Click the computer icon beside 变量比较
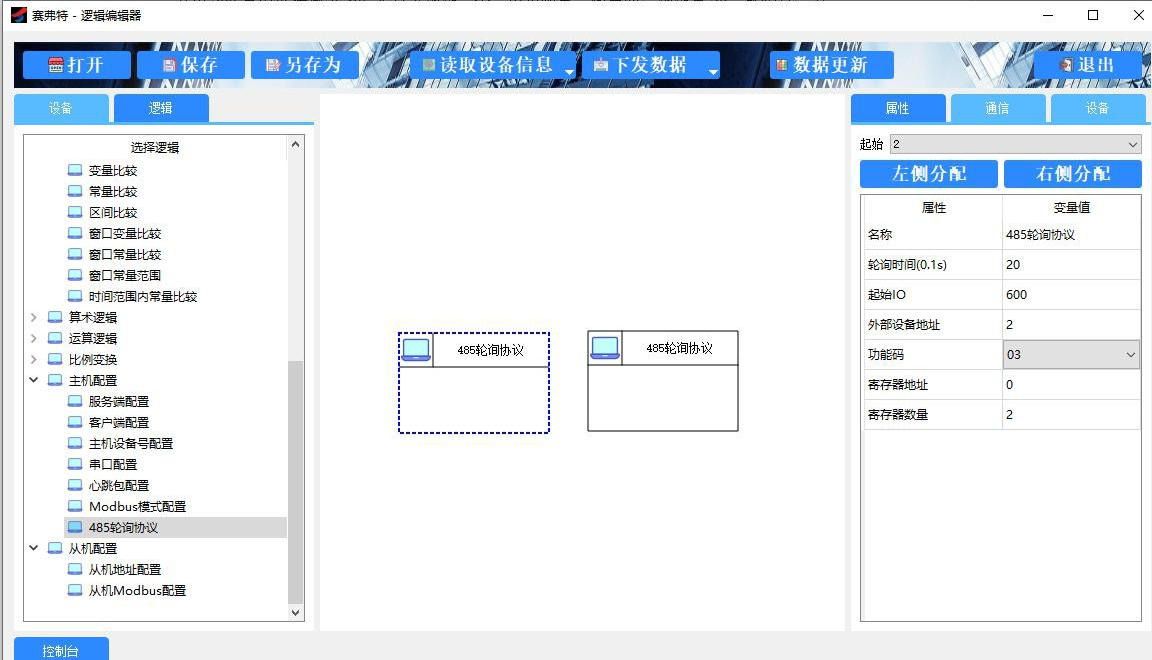Viewport: 1152px width, 660px height. 75,170
